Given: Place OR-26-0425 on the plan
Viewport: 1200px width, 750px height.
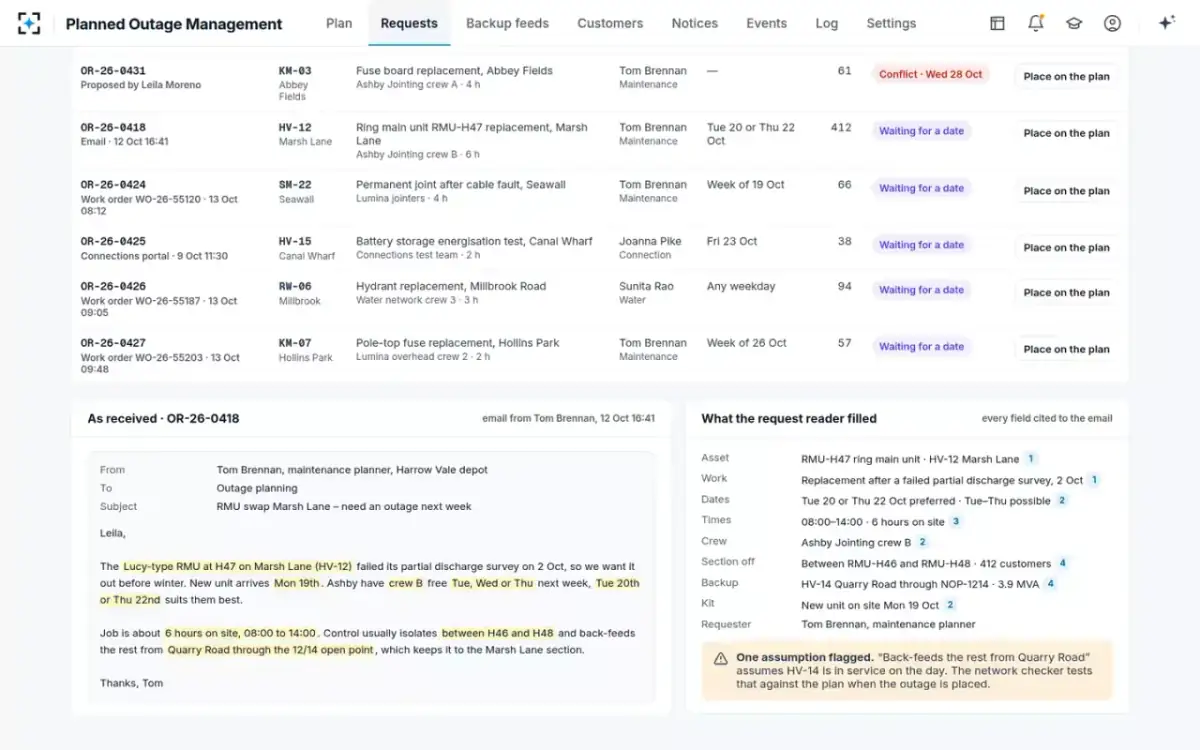Looking at the screenshot, I should (x=1066, y=247).
